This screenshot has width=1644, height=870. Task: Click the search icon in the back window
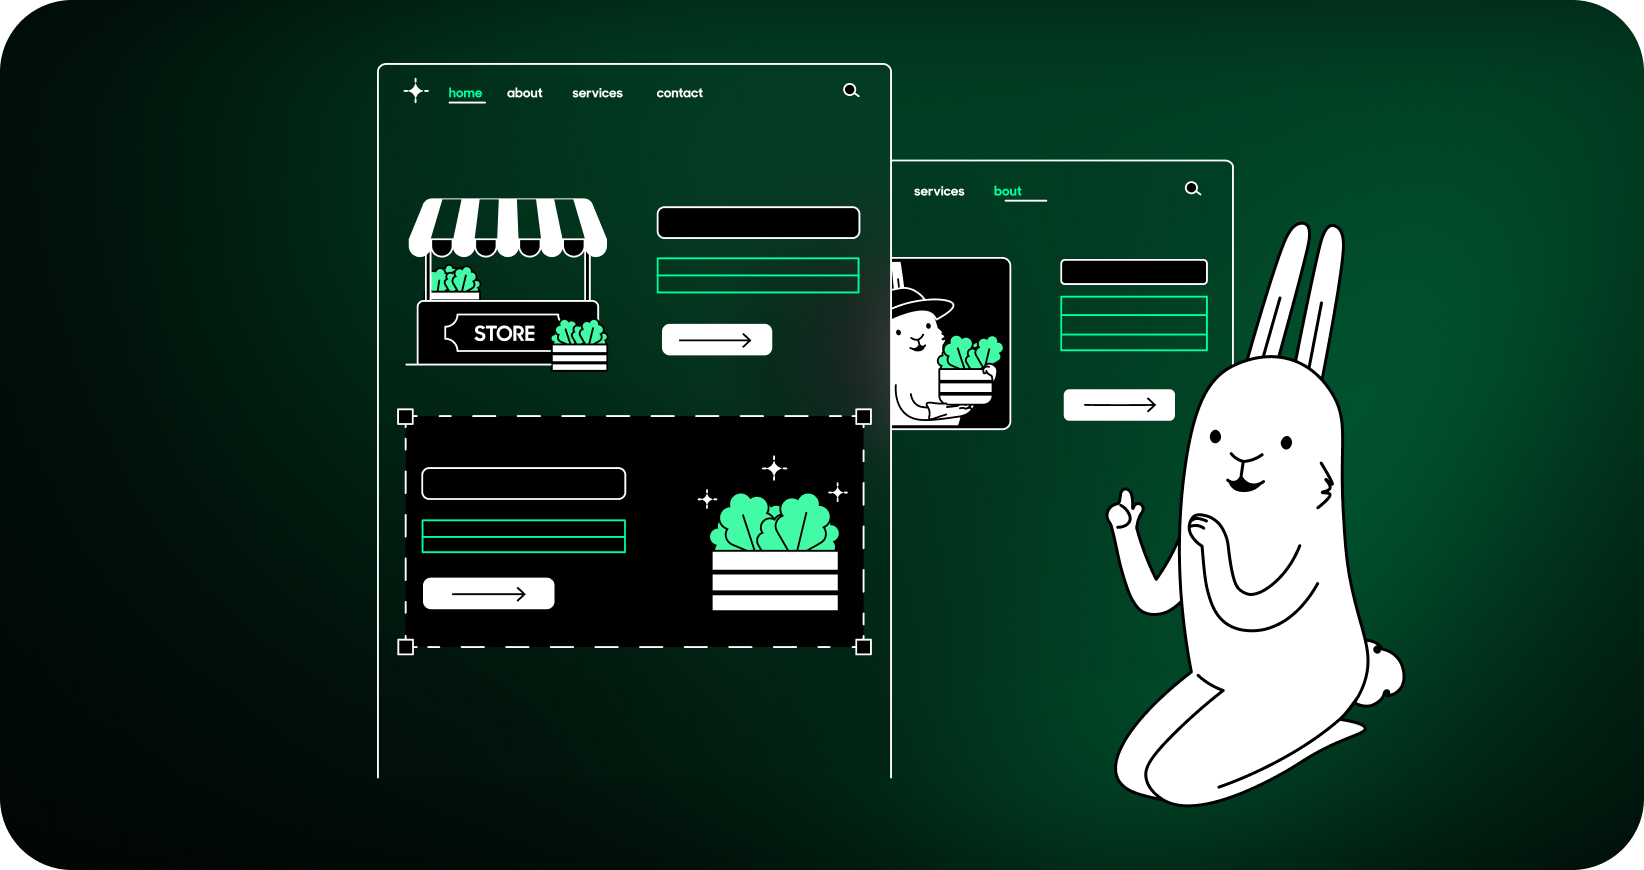coord(1193,189)
